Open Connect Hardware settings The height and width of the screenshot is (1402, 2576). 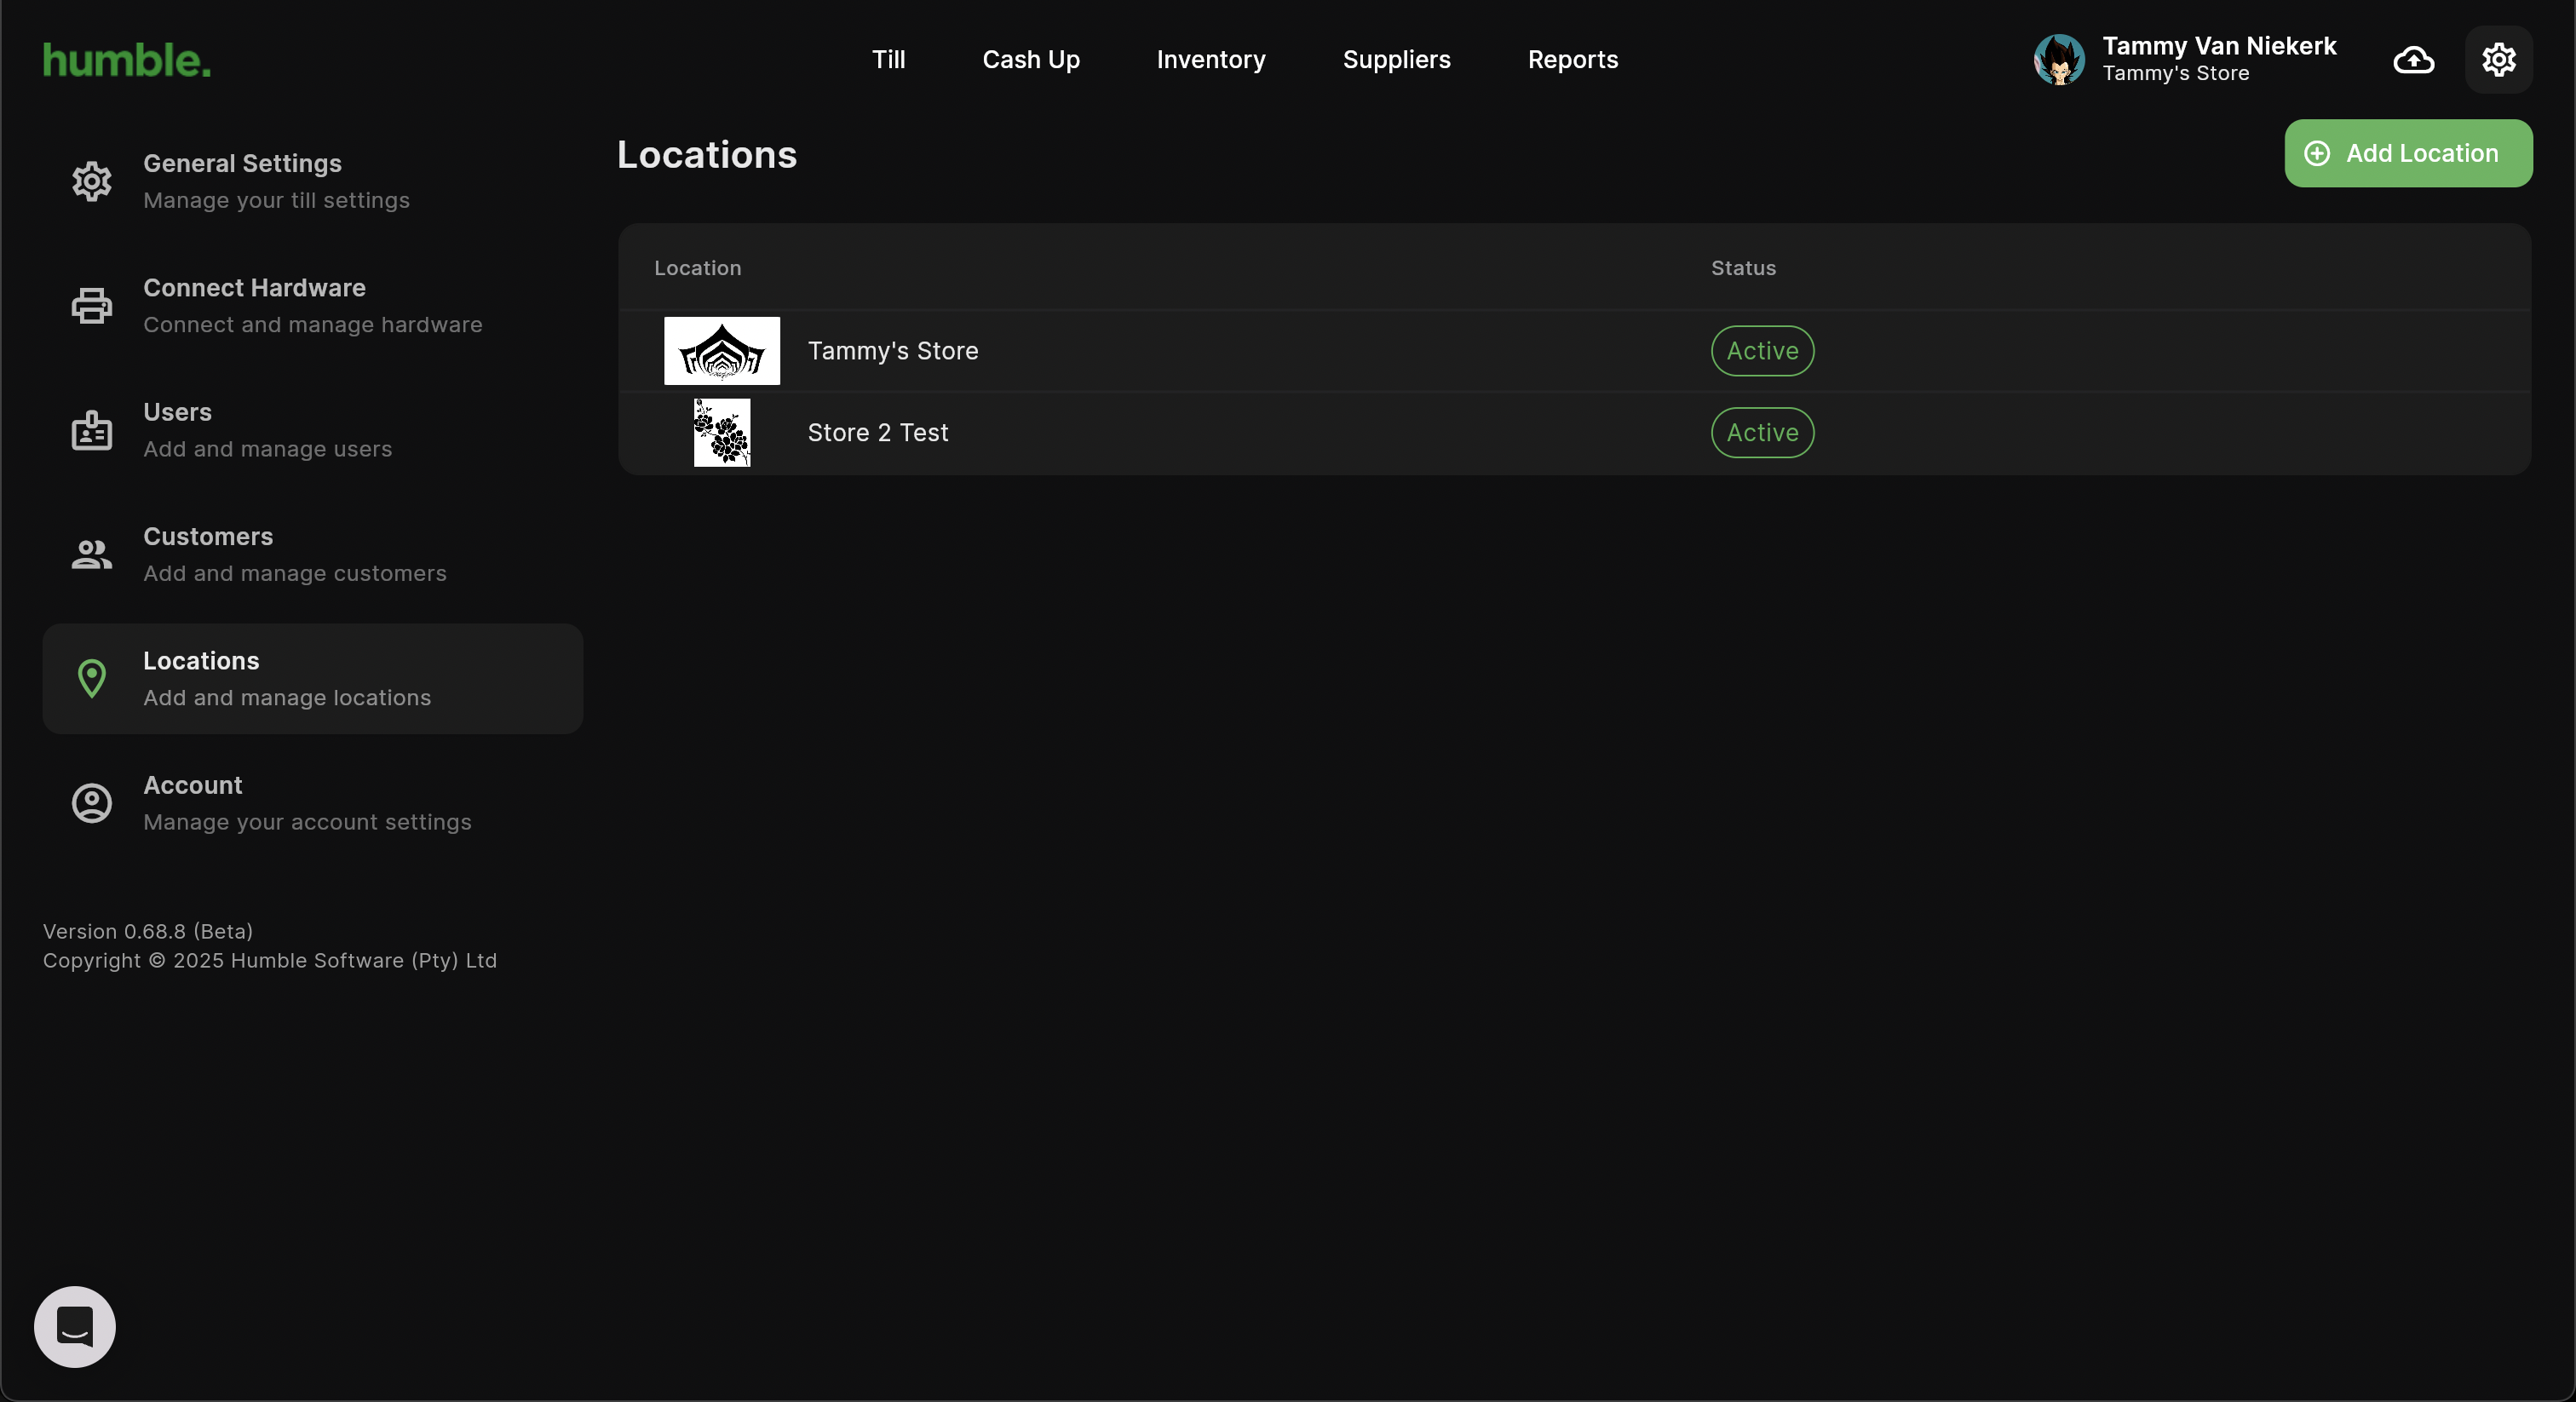coord(312,305)
